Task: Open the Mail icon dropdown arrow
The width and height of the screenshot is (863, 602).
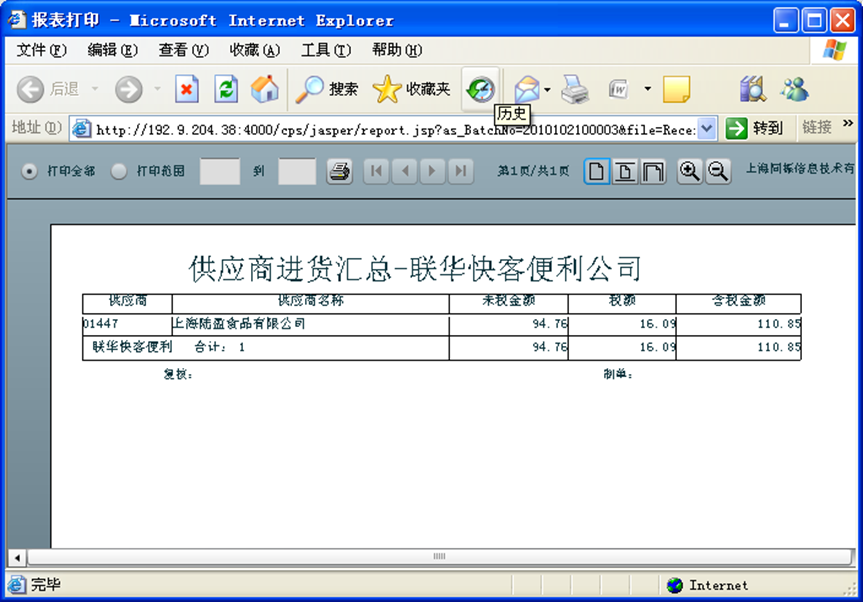Action: pos(547,89)
